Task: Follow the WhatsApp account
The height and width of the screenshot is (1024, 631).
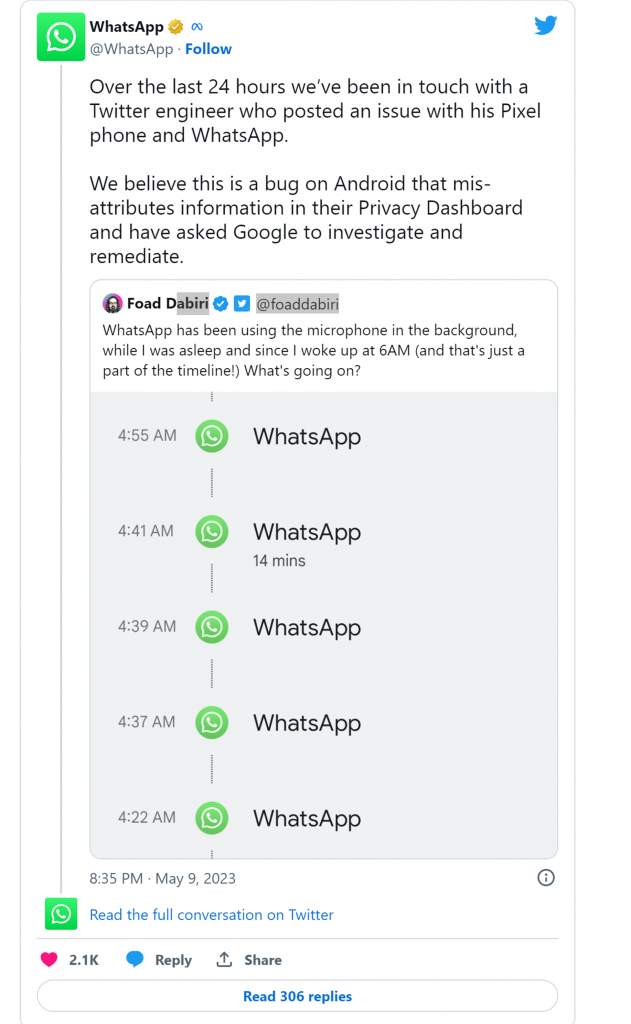Action: coord(208,49)
